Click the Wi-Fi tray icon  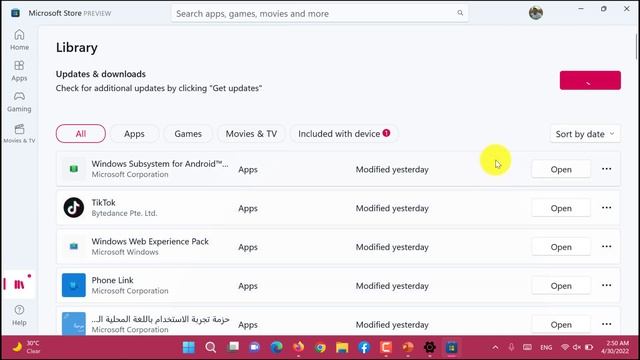click(x=565, y=347)
